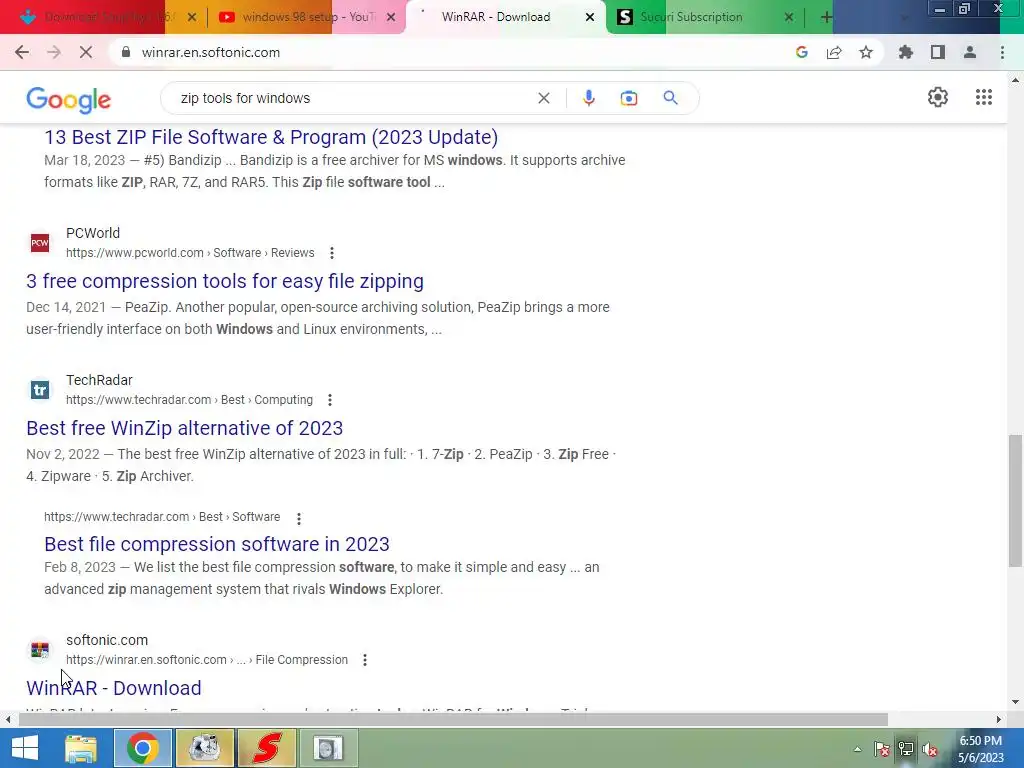Open the Windows Start menu
1024x768 pixels.
coord(25,748)
